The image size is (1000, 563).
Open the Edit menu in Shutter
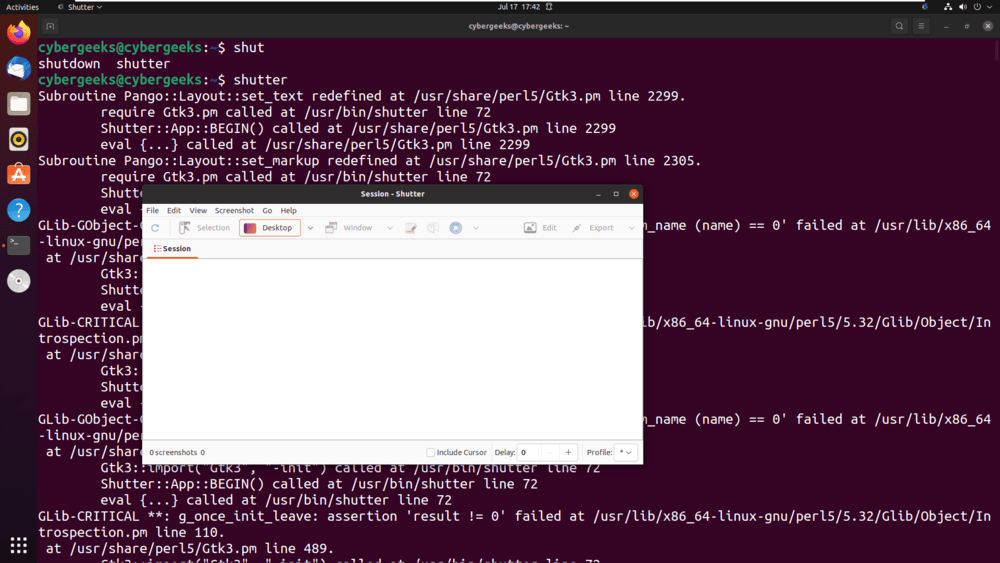(174, 210)
